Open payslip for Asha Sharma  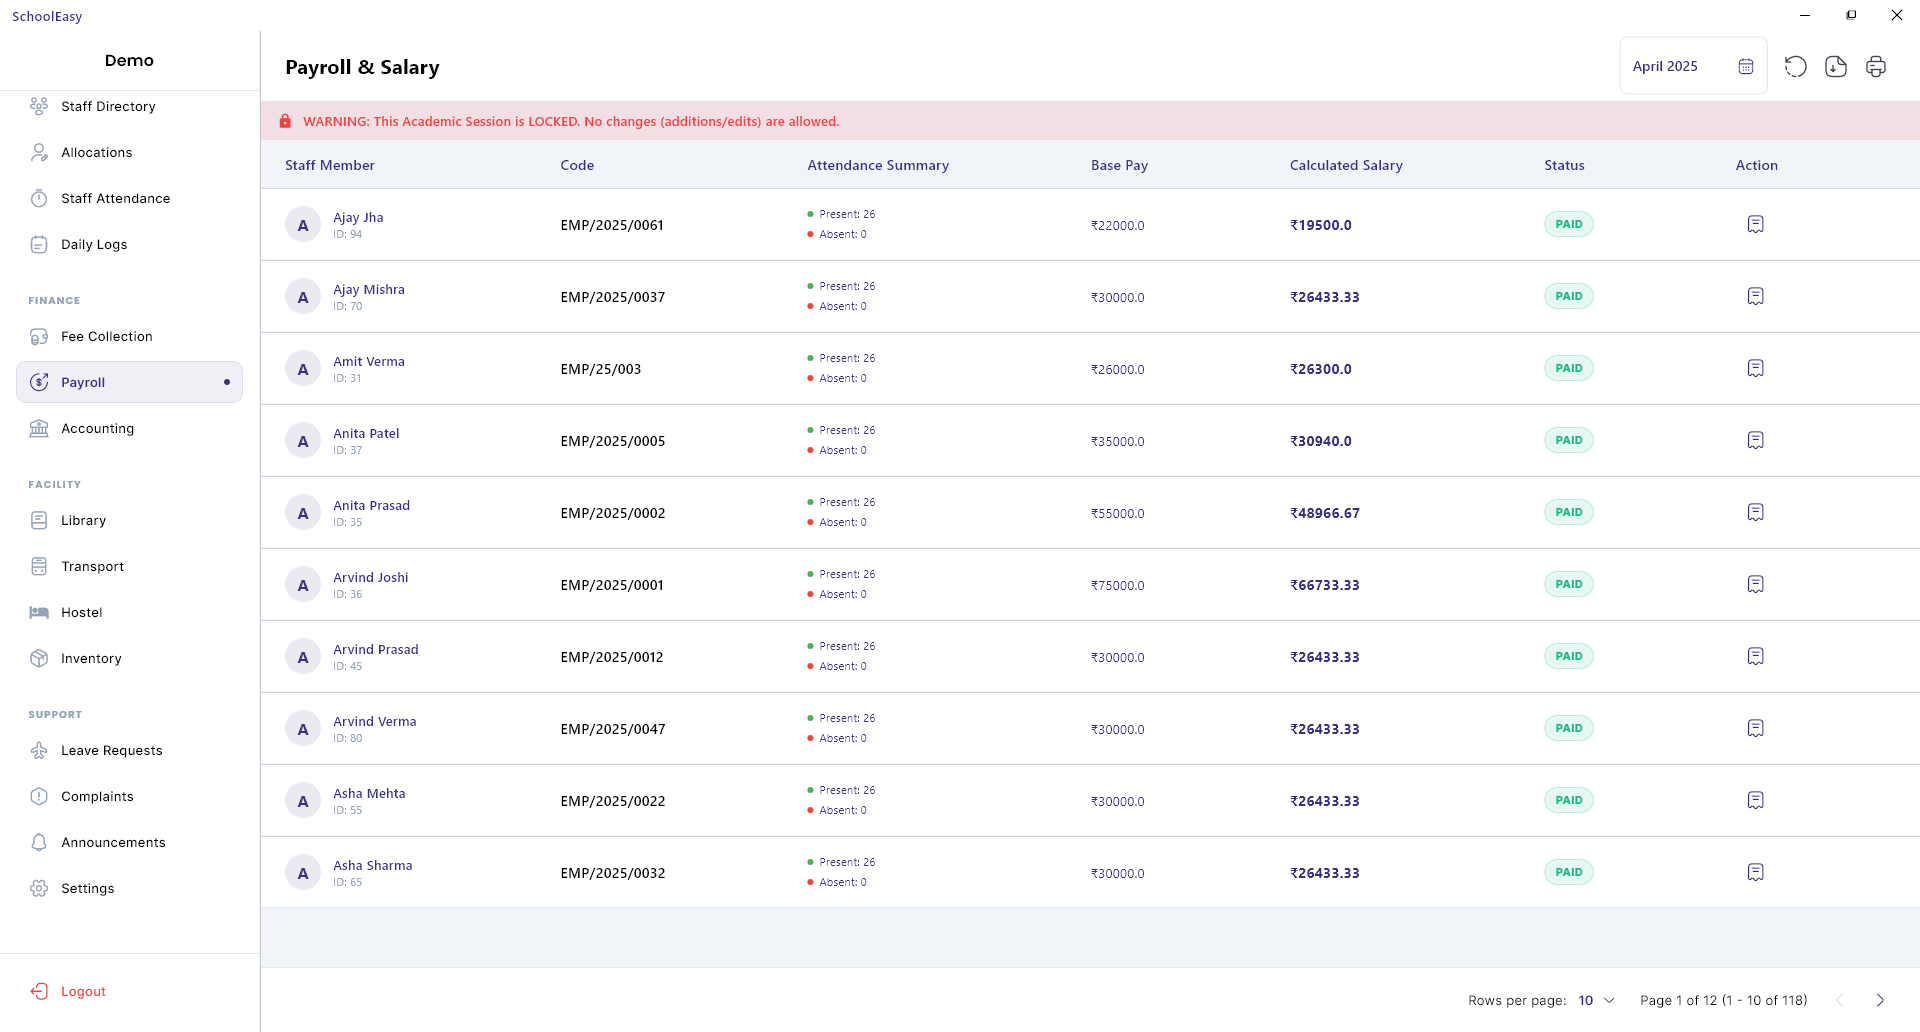[1756, 872]
